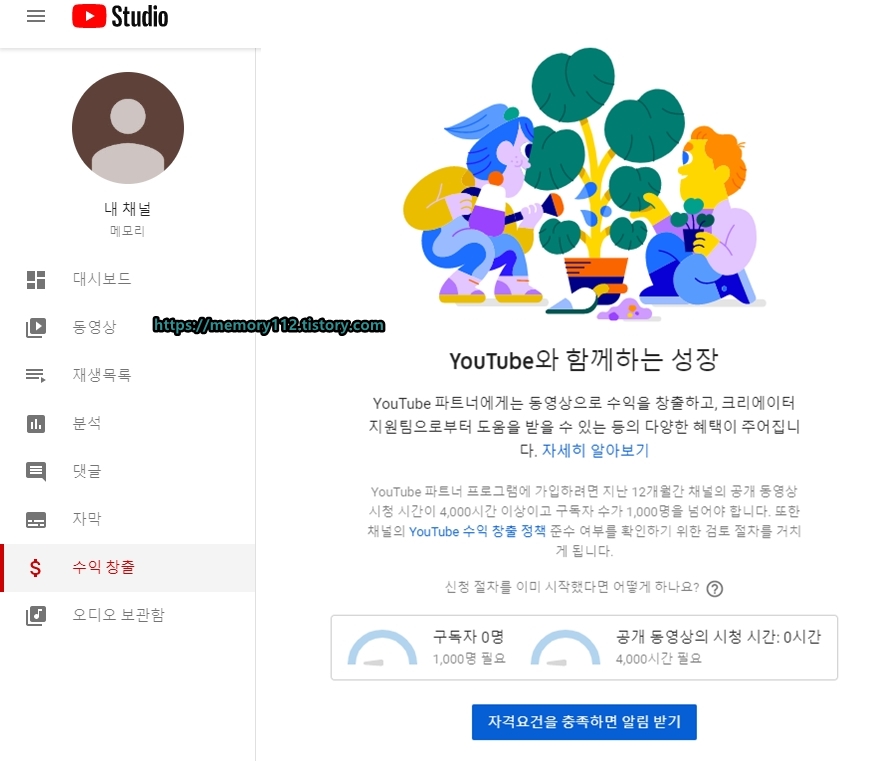Click 공개 동영상의 시청 시간: 0시간 text

tap(718, 637)
